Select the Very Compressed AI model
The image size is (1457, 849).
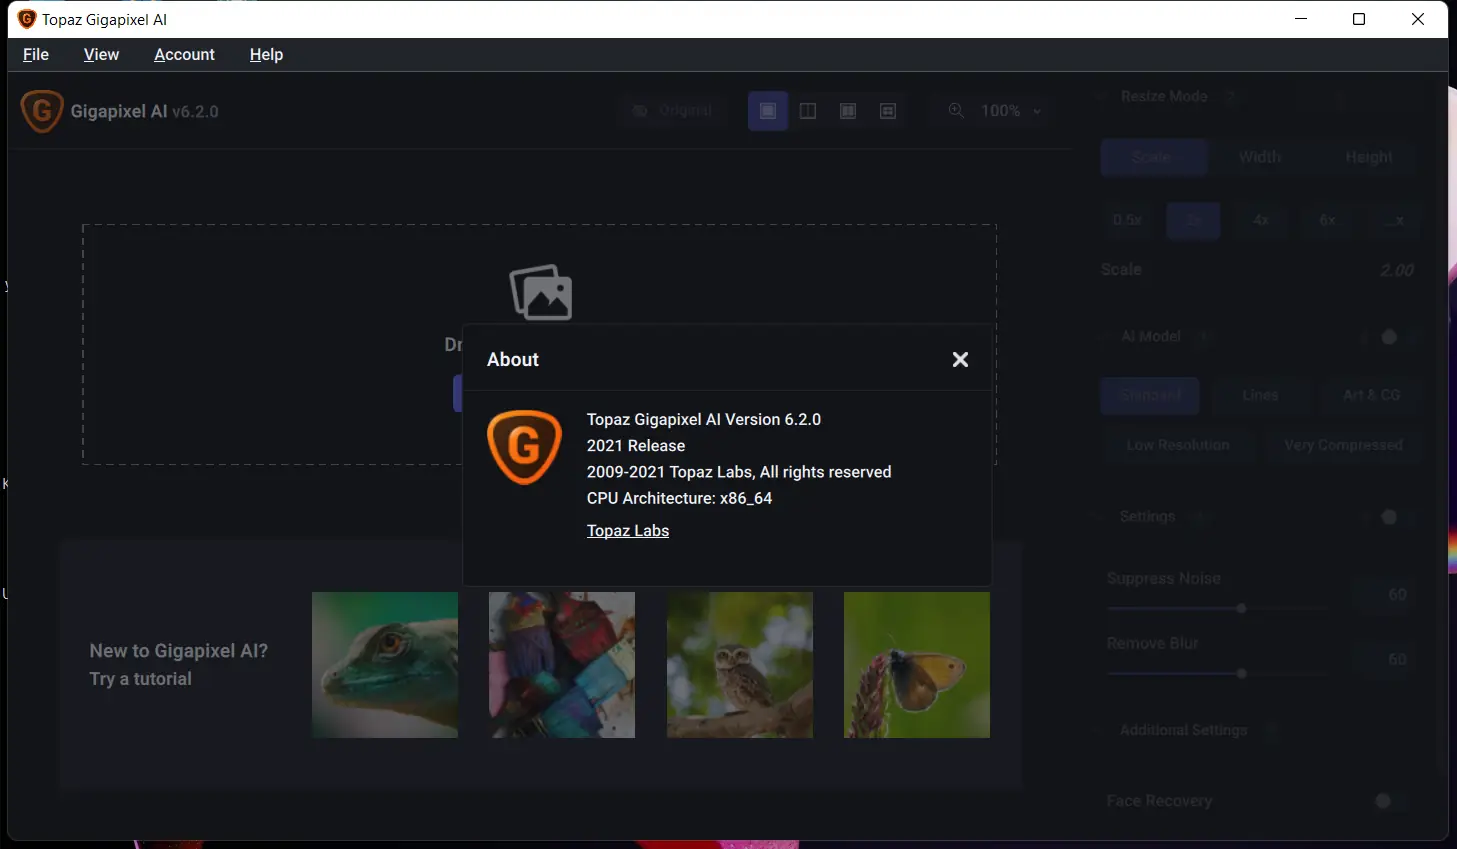pyautogui.click(x=1343, y=445)
